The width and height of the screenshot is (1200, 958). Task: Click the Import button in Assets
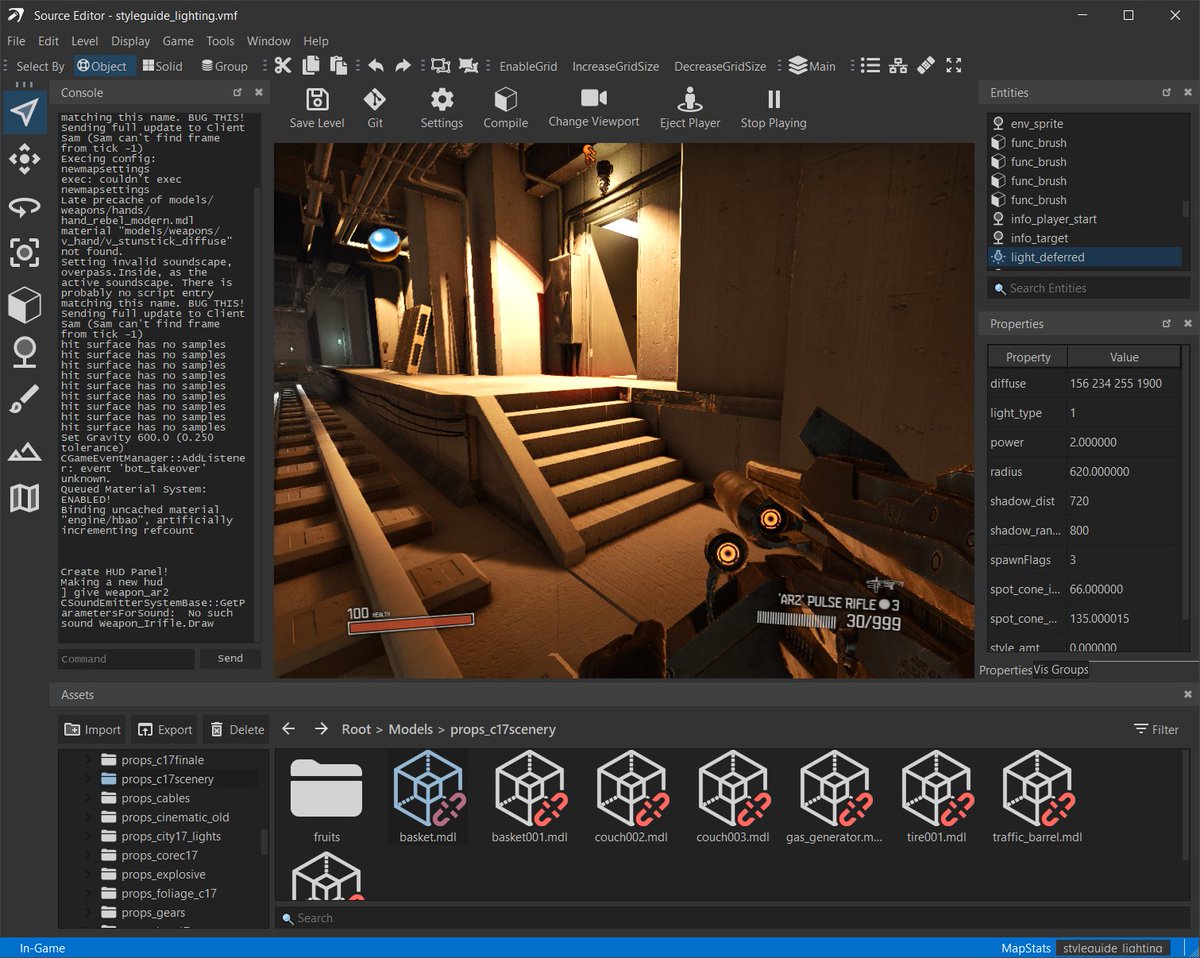point(92,729)
